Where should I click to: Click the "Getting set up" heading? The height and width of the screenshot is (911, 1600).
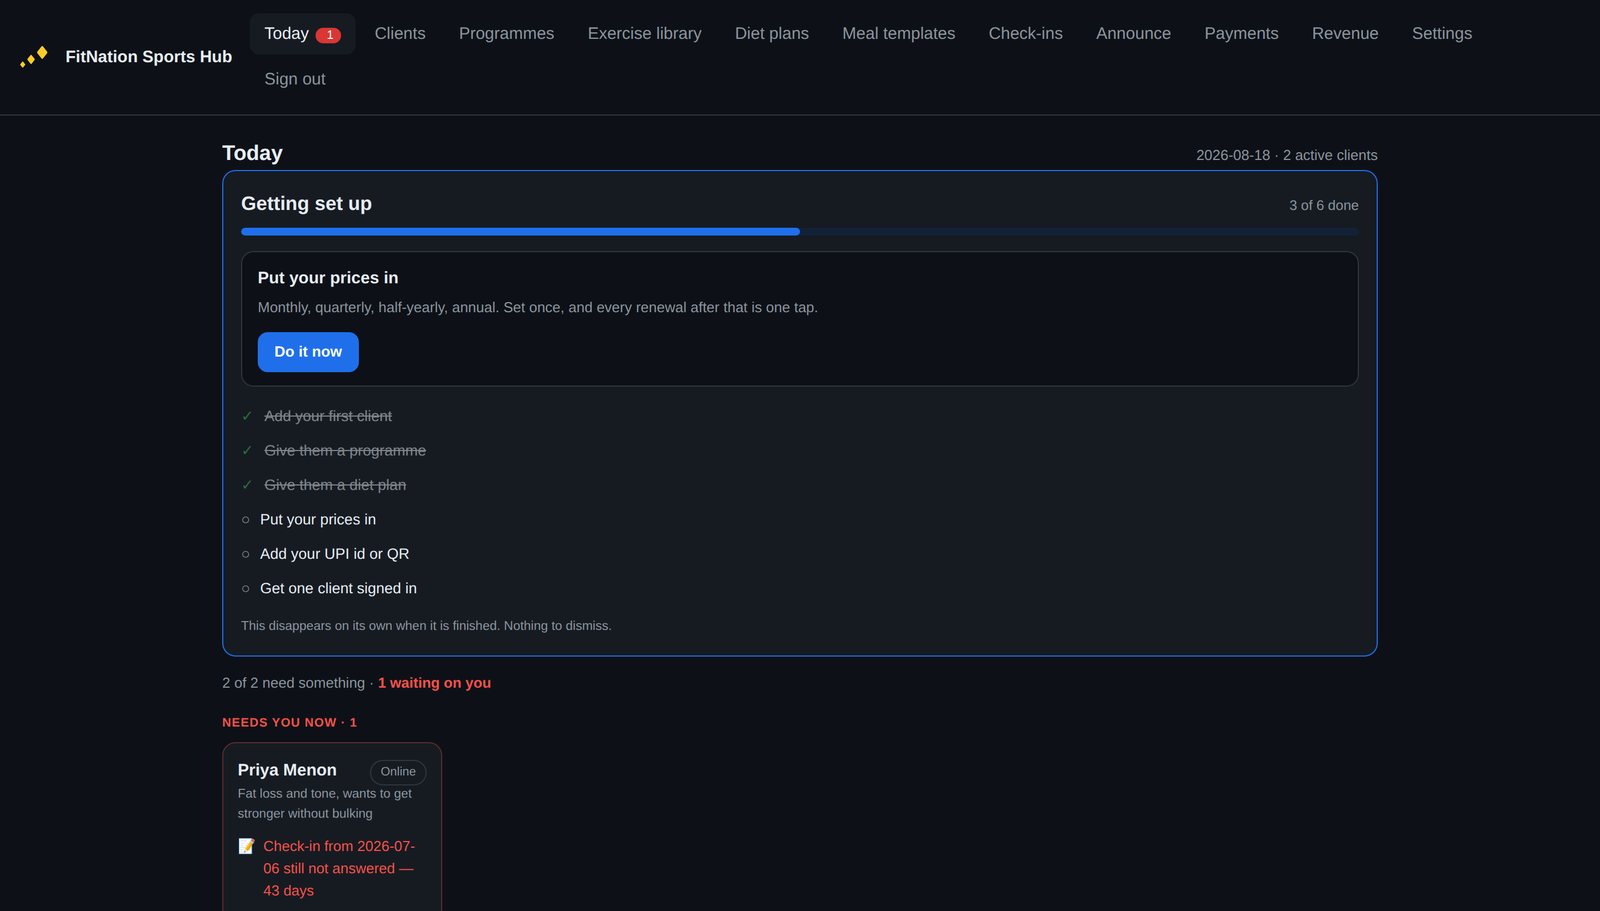tap(306, 204)
